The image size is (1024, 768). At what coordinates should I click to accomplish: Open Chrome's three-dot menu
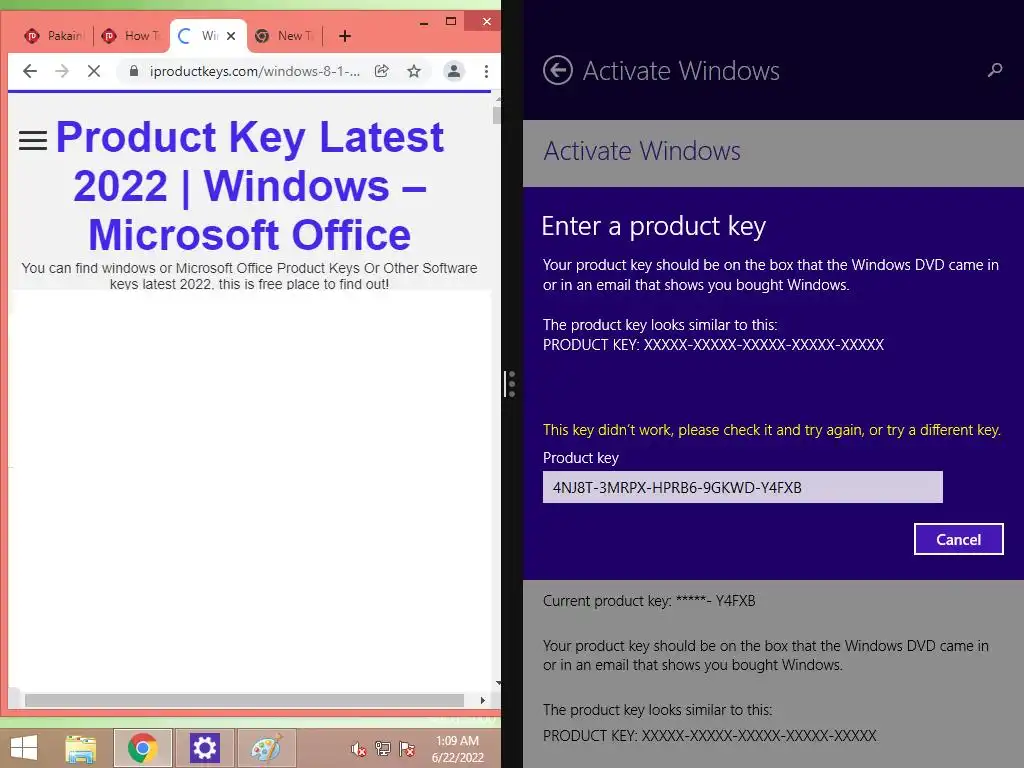487,71
